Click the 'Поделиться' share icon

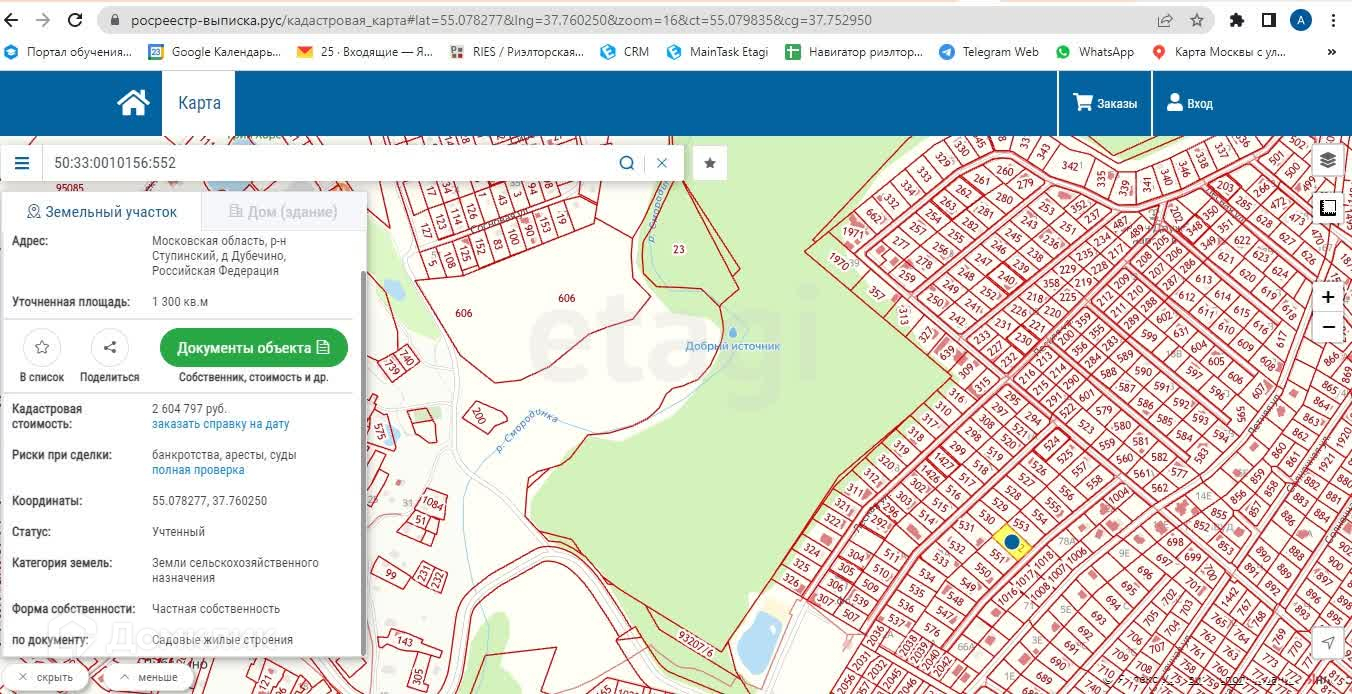click(110, 348)
